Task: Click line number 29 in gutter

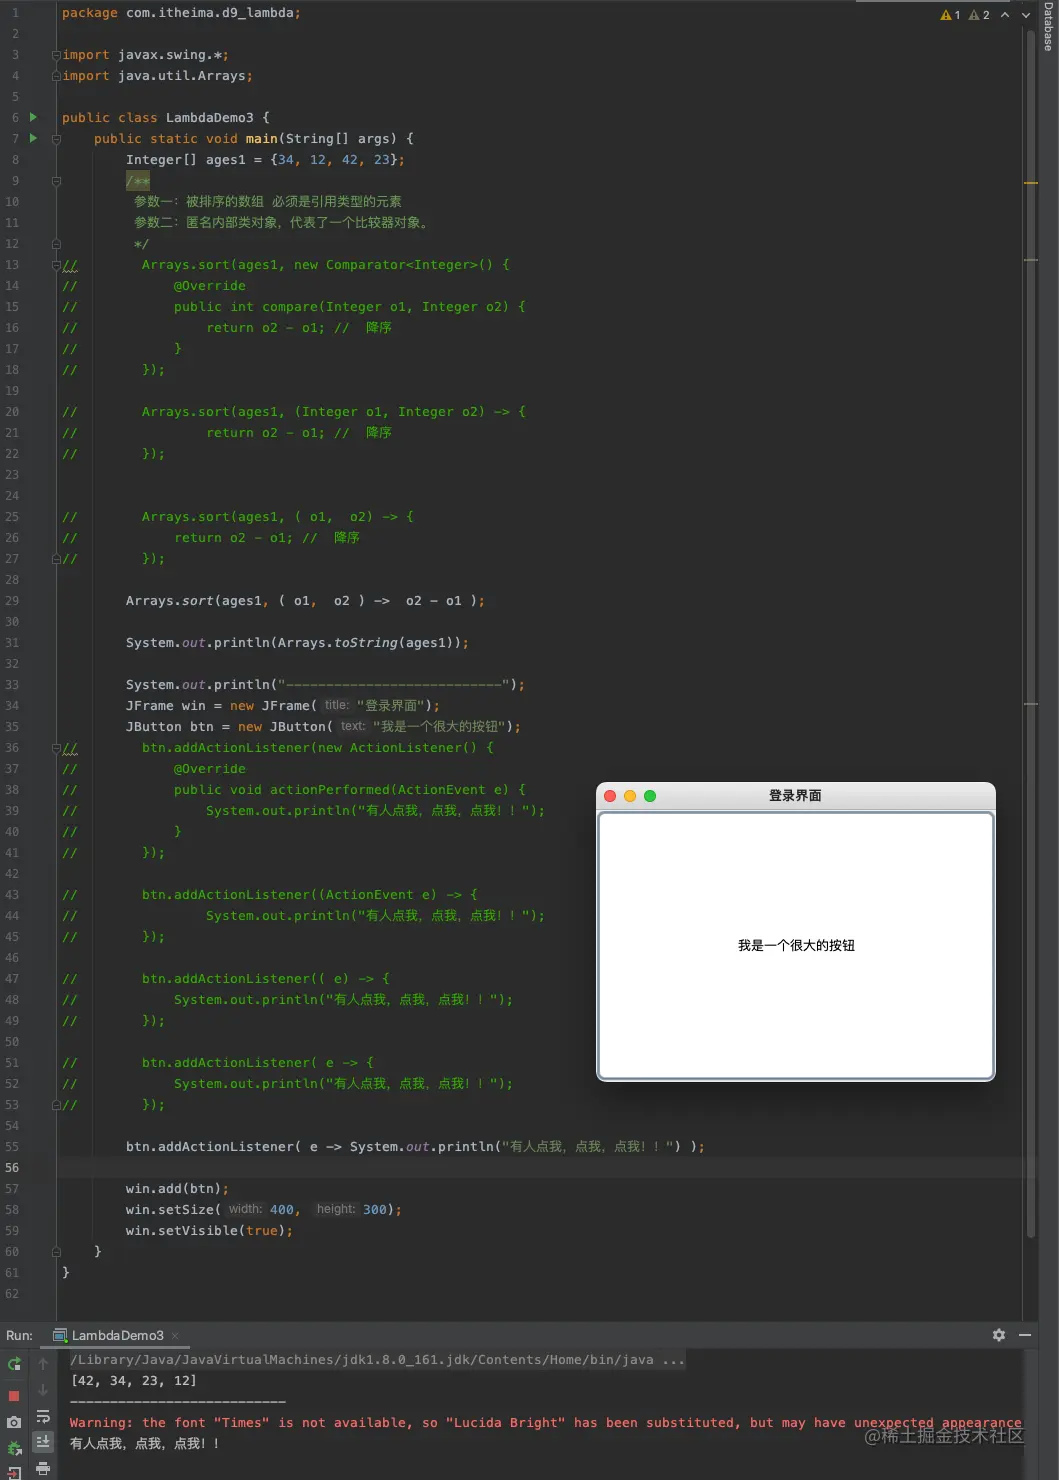Action: click(x=12, y=601)
